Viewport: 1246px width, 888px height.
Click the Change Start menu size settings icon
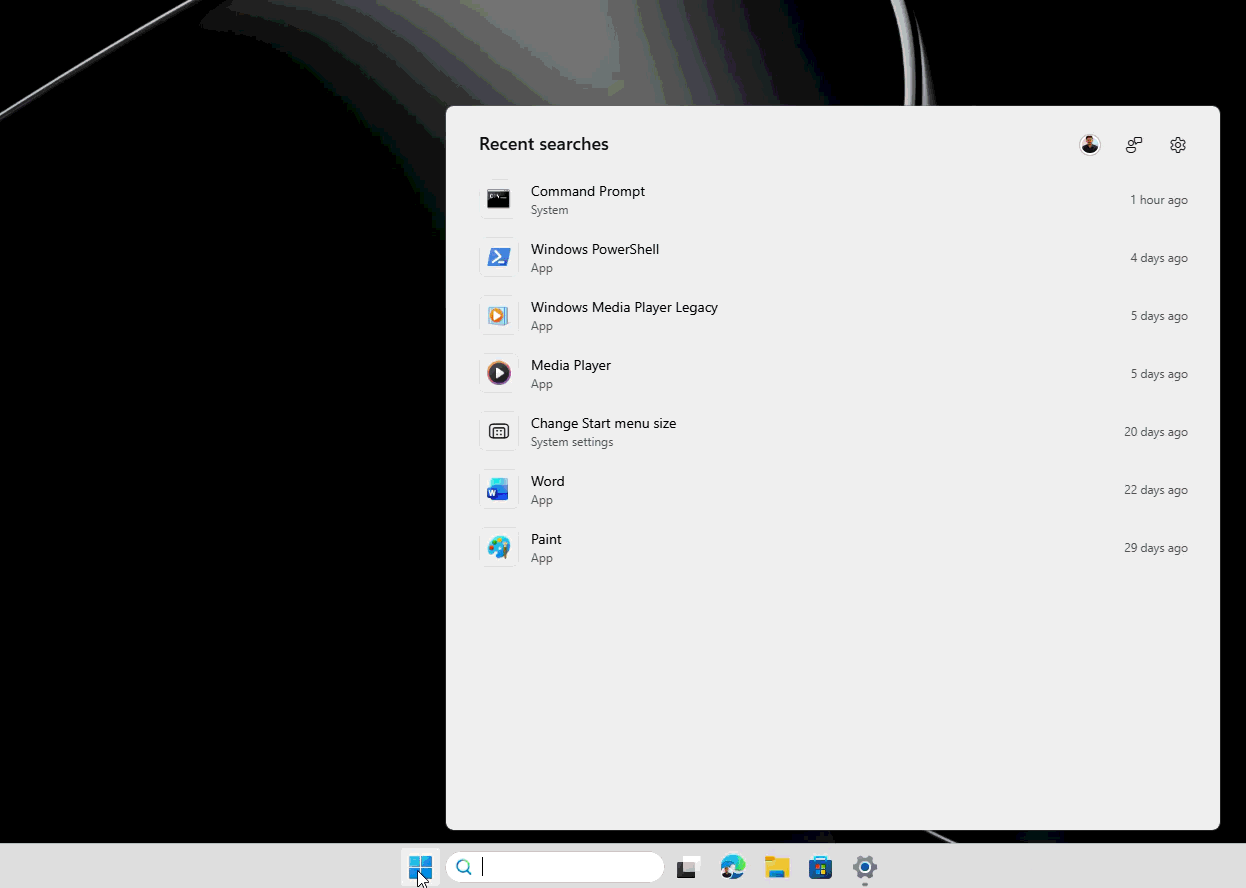(499, 431)
